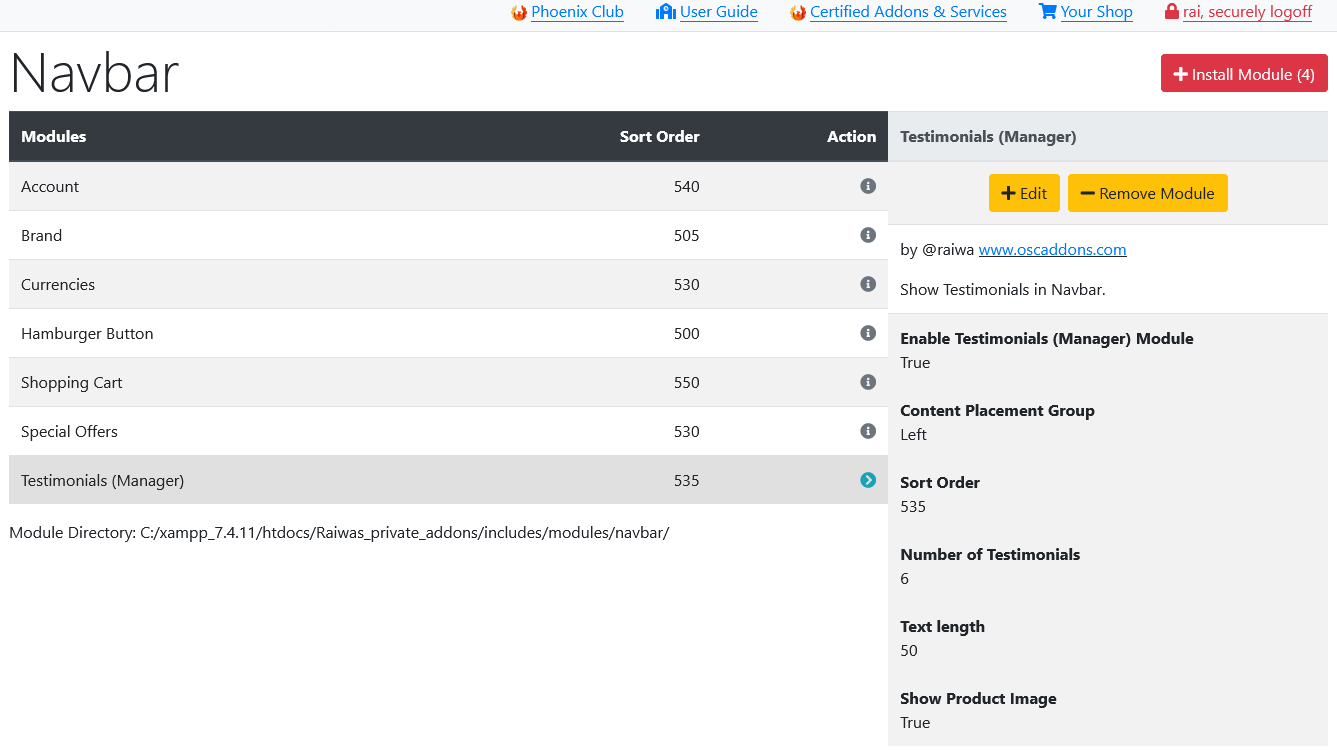Open the User Guide link

click(x=719, y=12)
